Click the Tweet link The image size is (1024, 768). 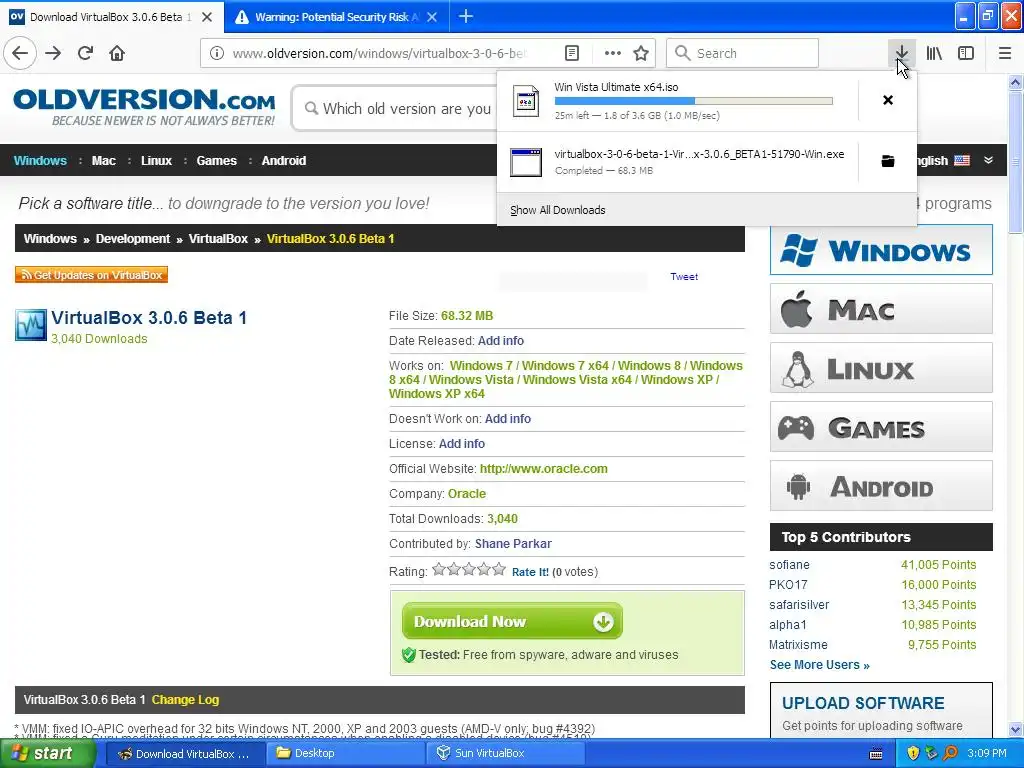pyautogui.click(x=684, y=276)
